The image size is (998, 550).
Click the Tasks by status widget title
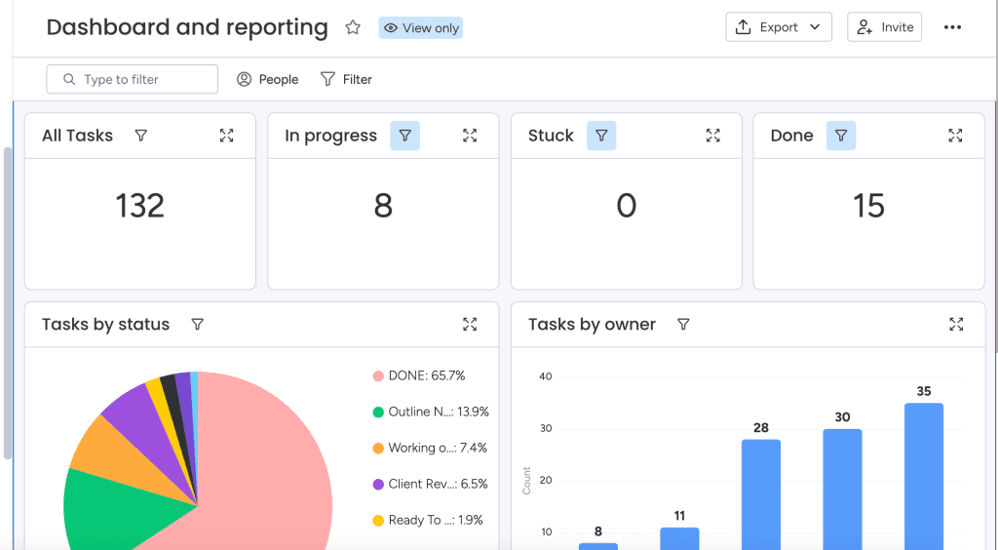(x=106, y=325)
